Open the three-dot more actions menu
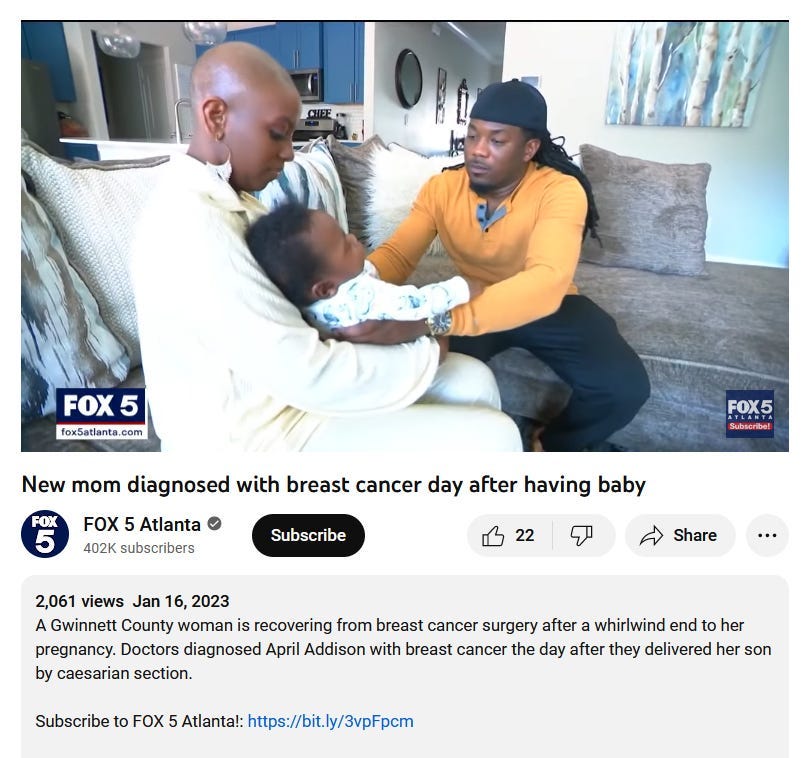 [767, 536]
